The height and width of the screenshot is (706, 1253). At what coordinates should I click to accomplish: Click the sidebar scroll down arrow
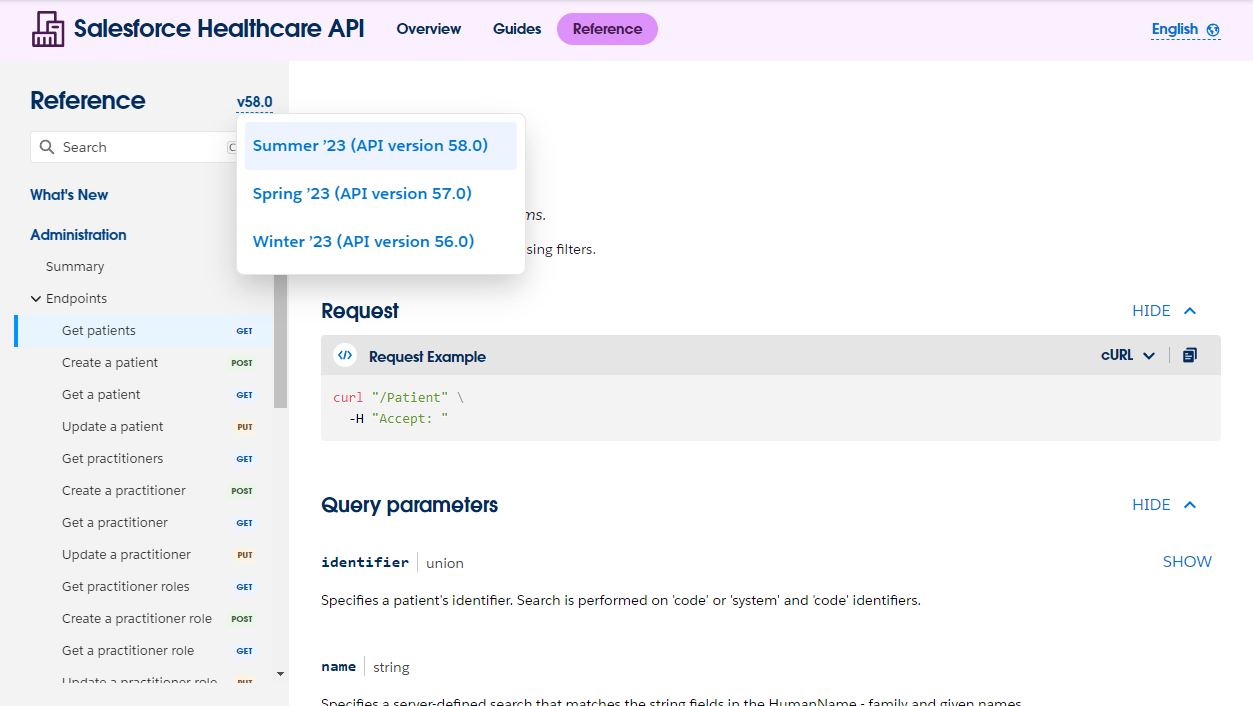pos(280,674)
